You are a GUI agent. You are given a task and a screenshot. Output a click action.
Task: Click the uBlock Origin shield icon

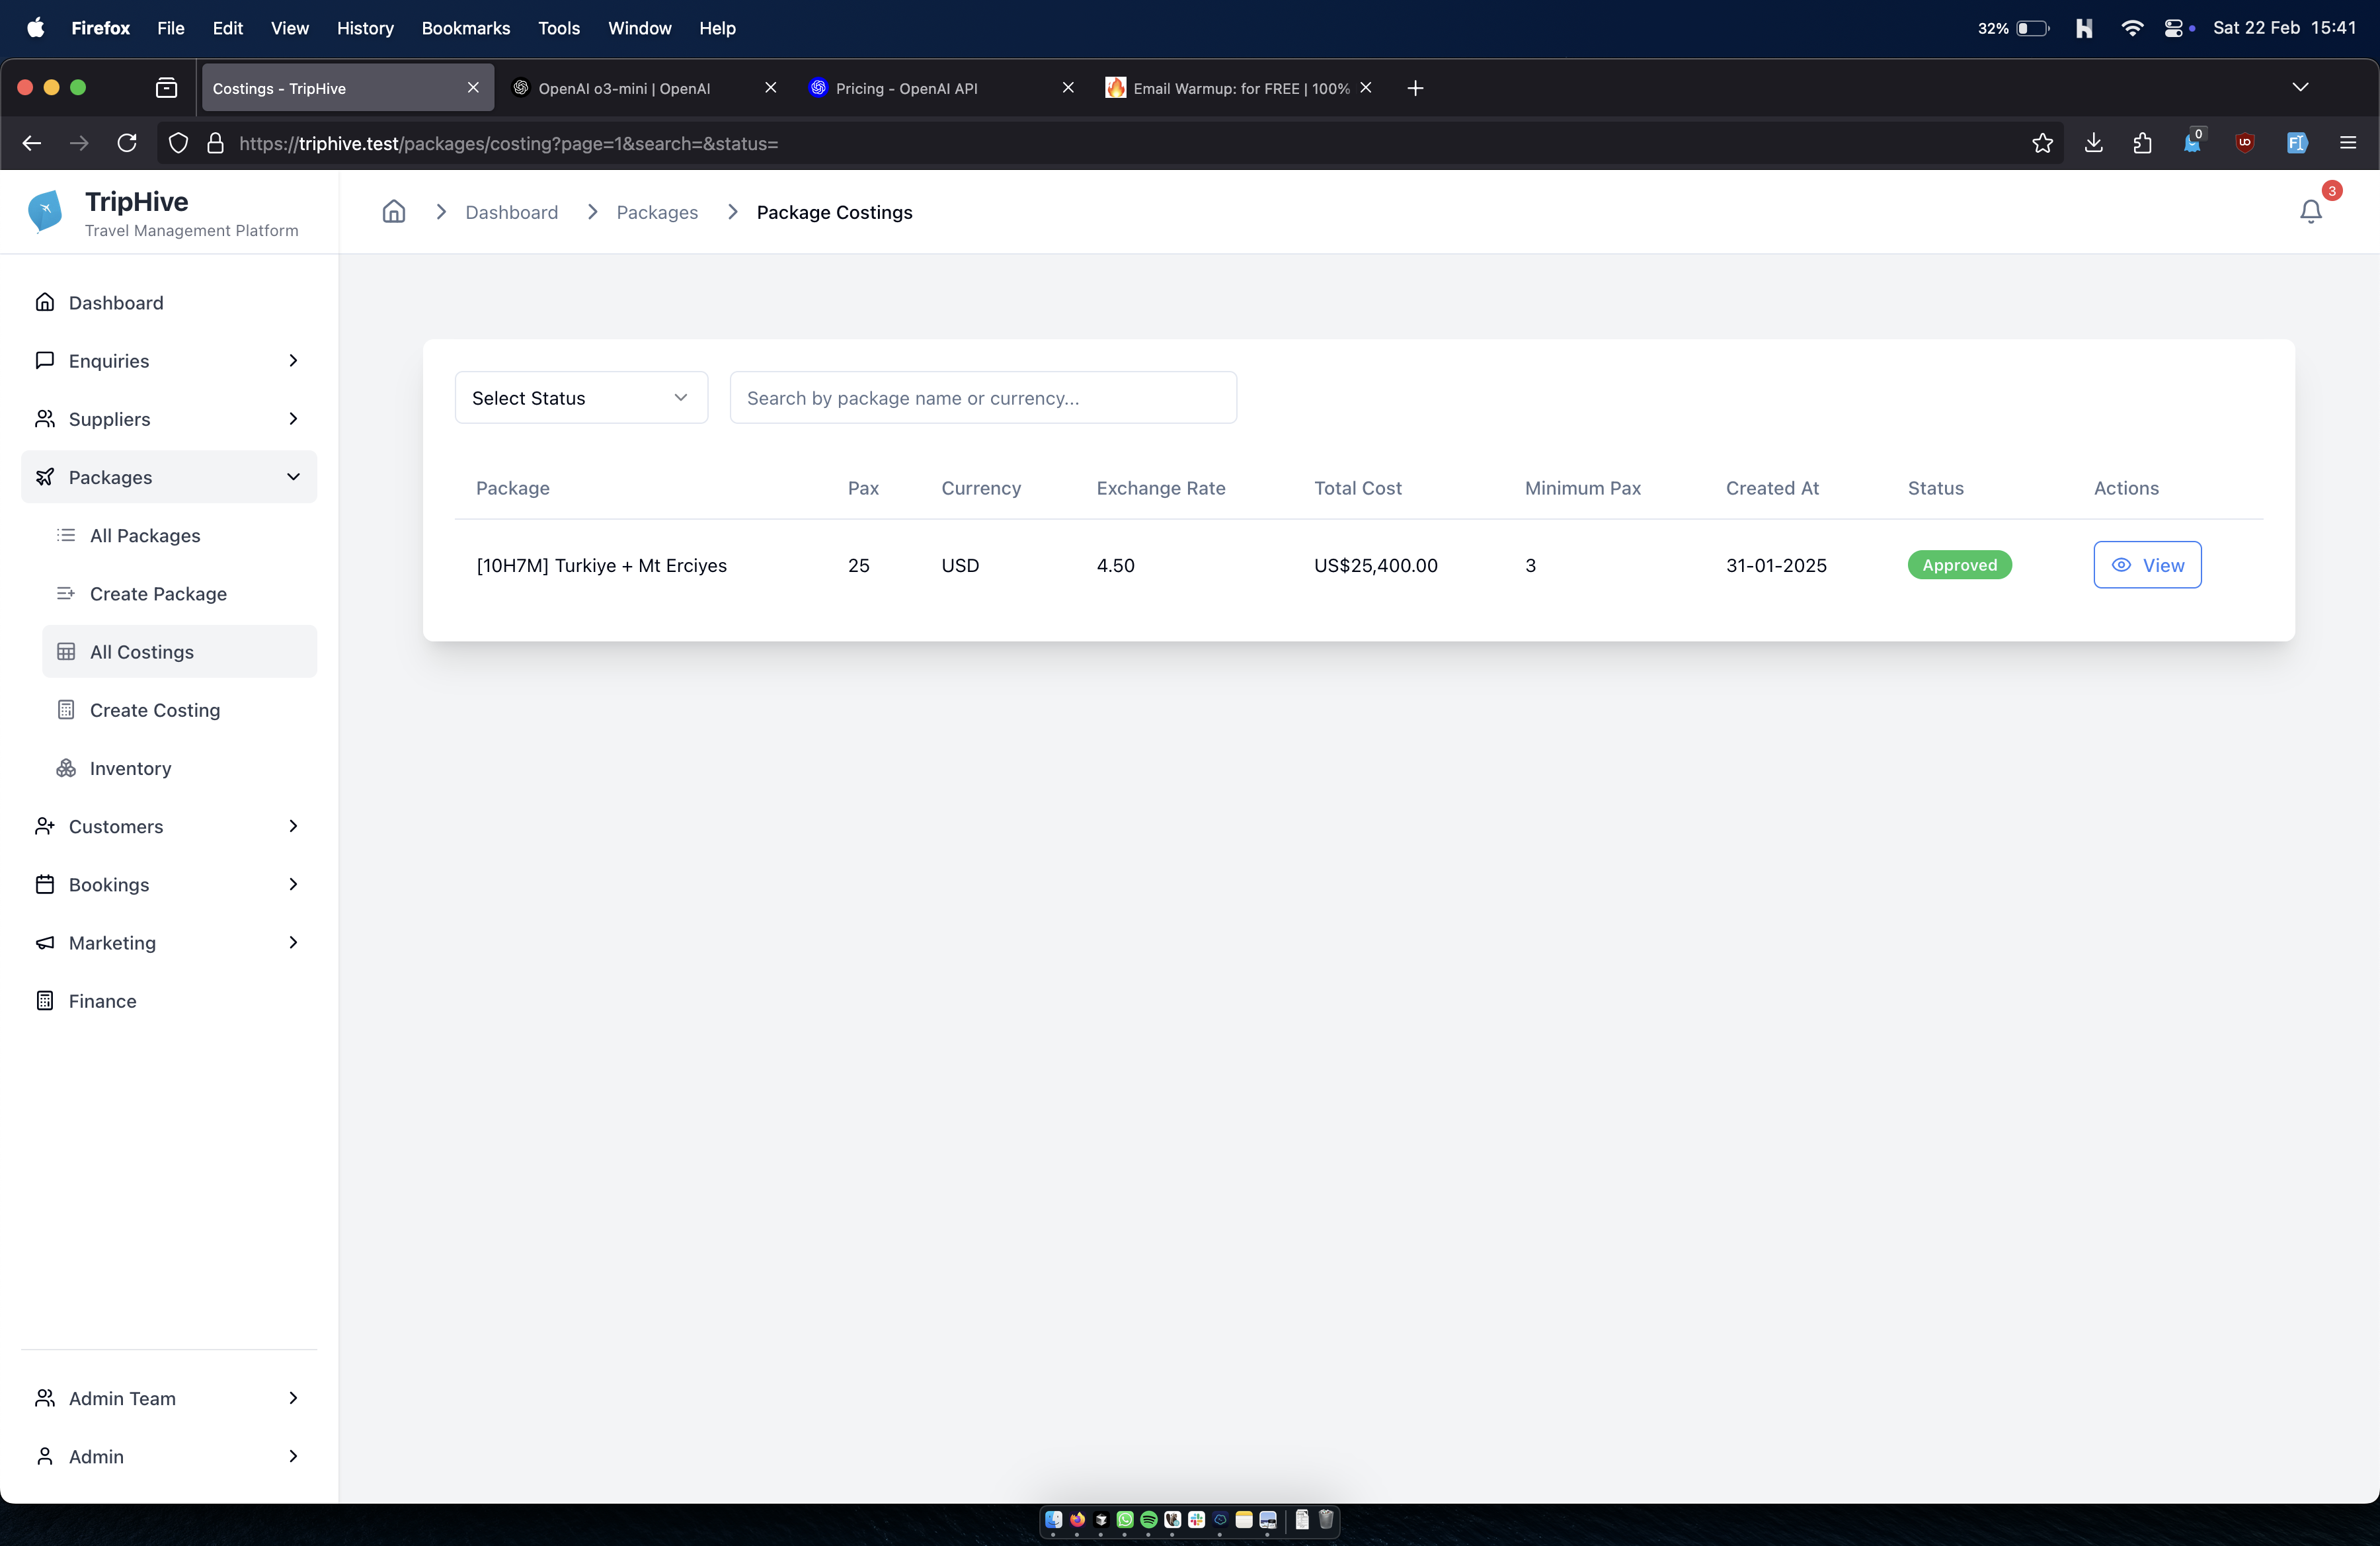pos(2245,143)
